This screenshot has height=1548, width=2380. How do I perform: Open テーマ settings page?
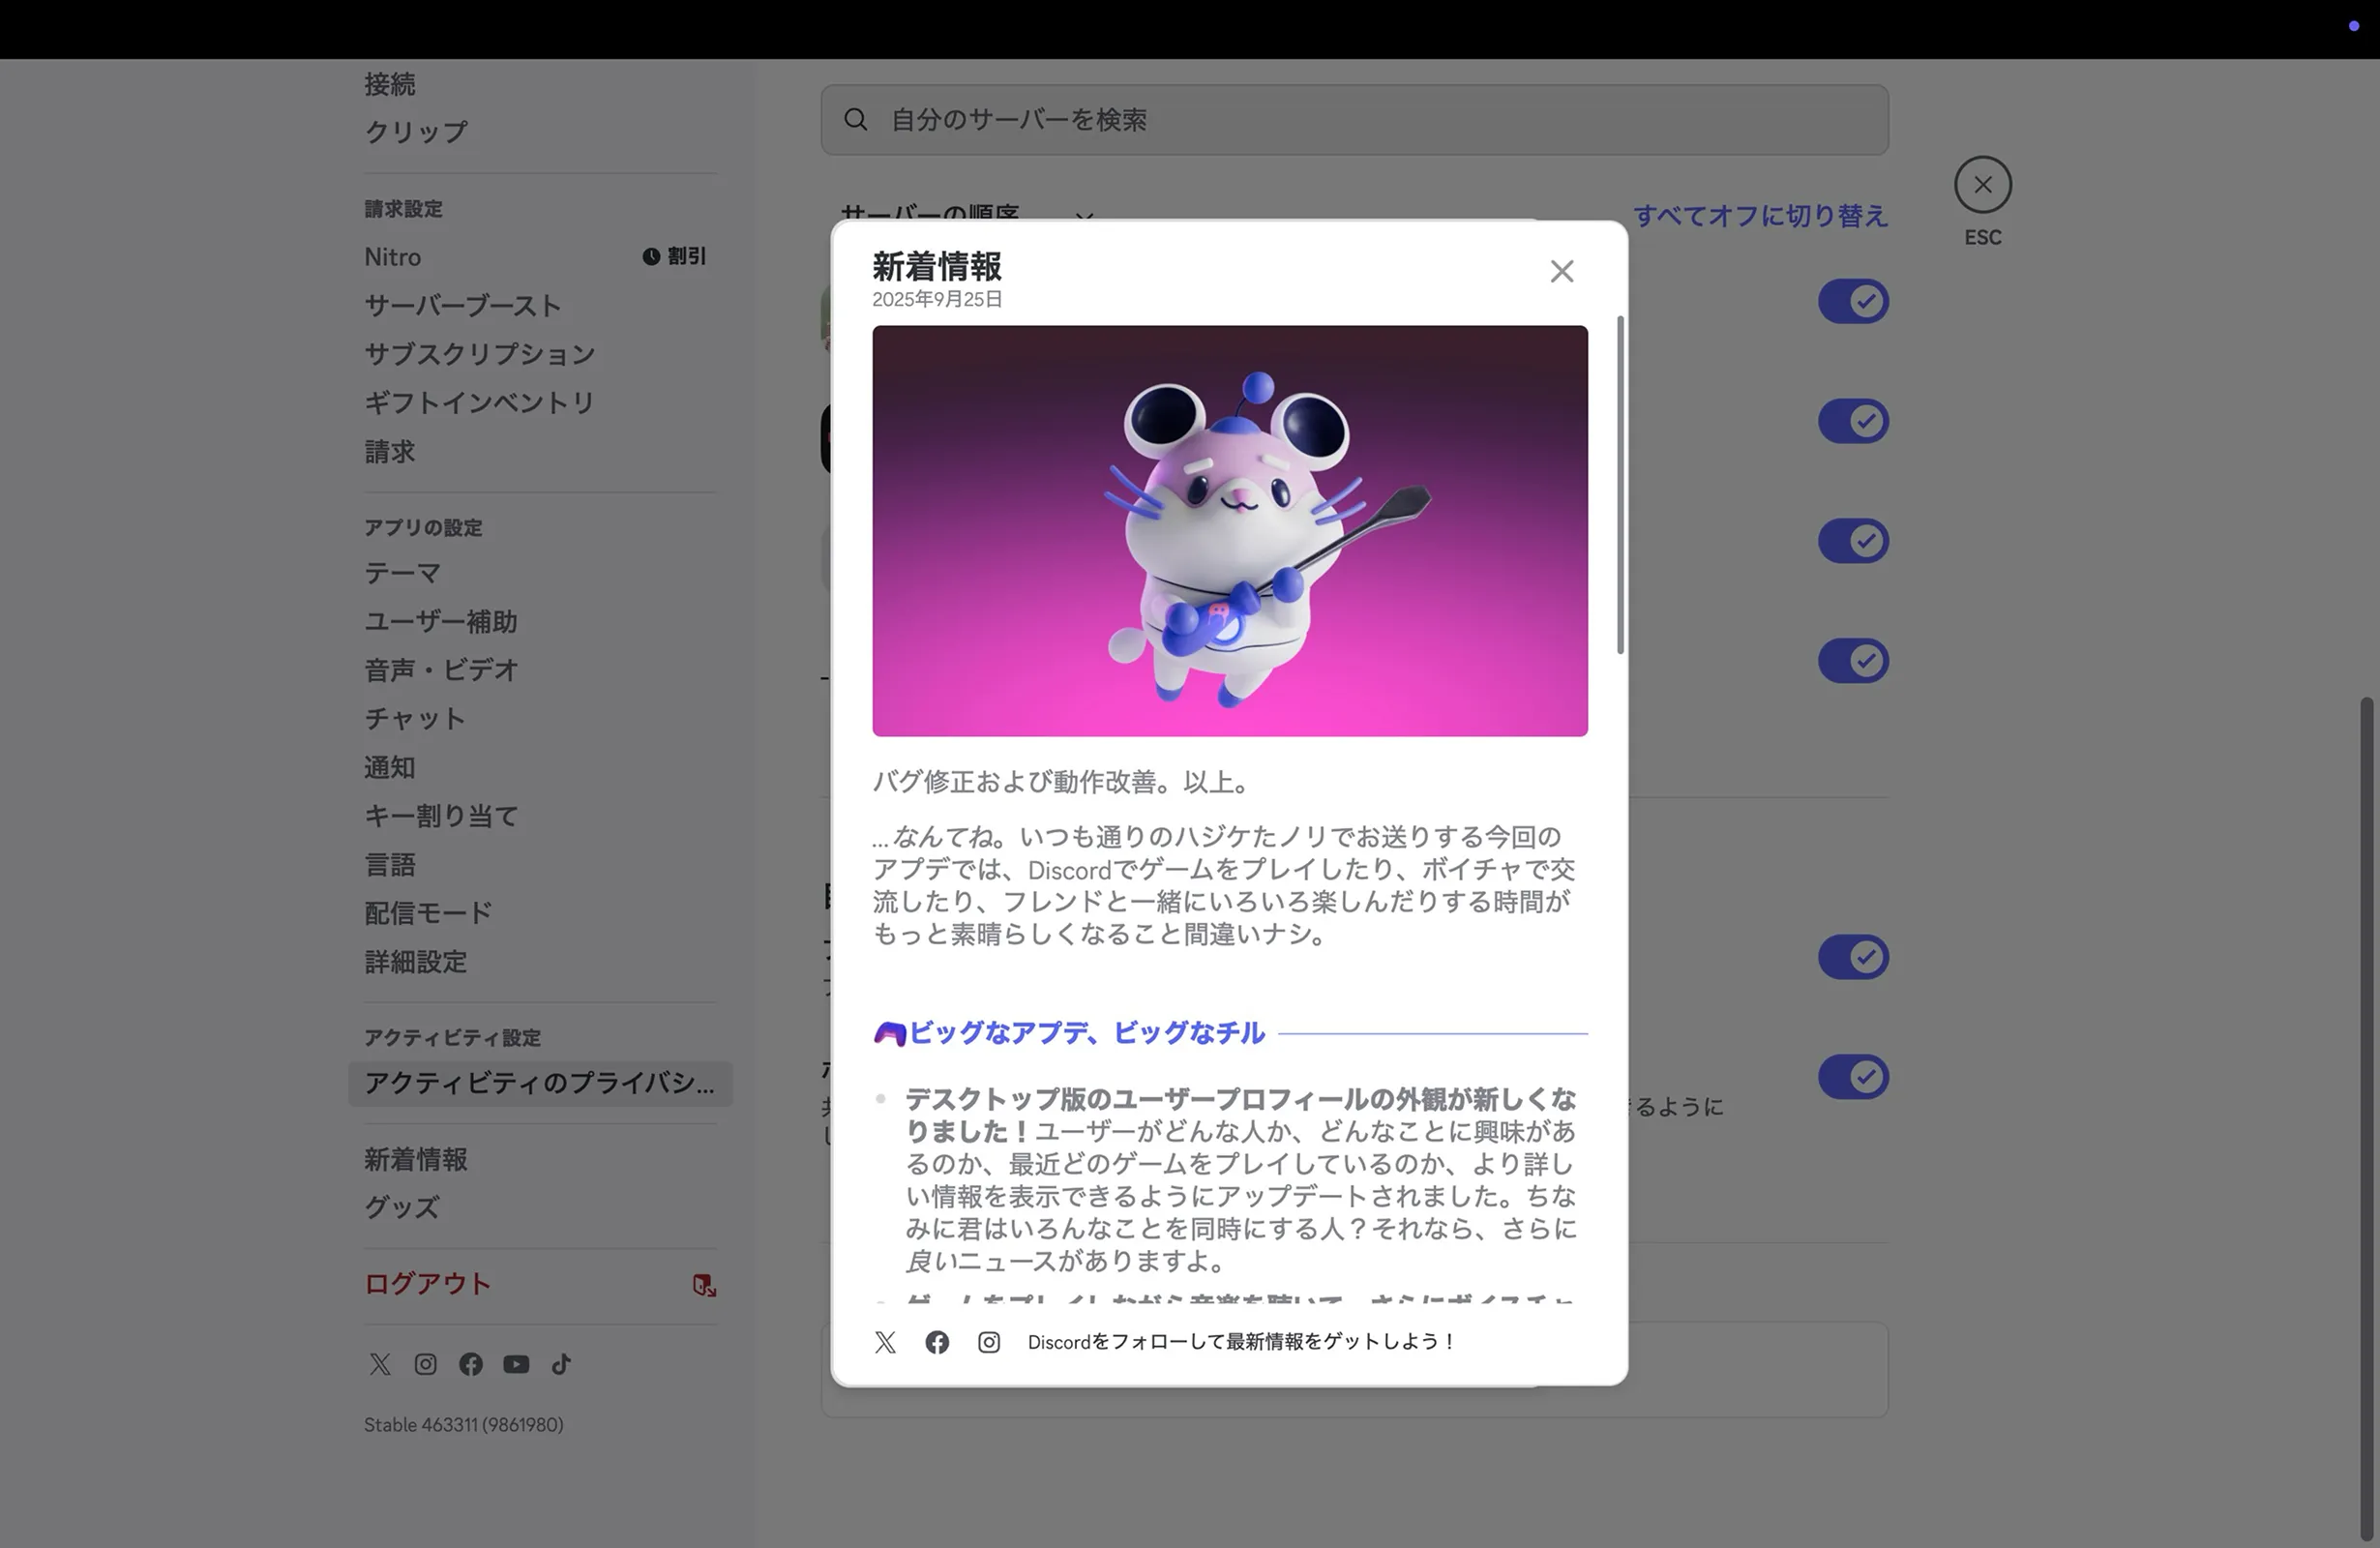(402, 573)
